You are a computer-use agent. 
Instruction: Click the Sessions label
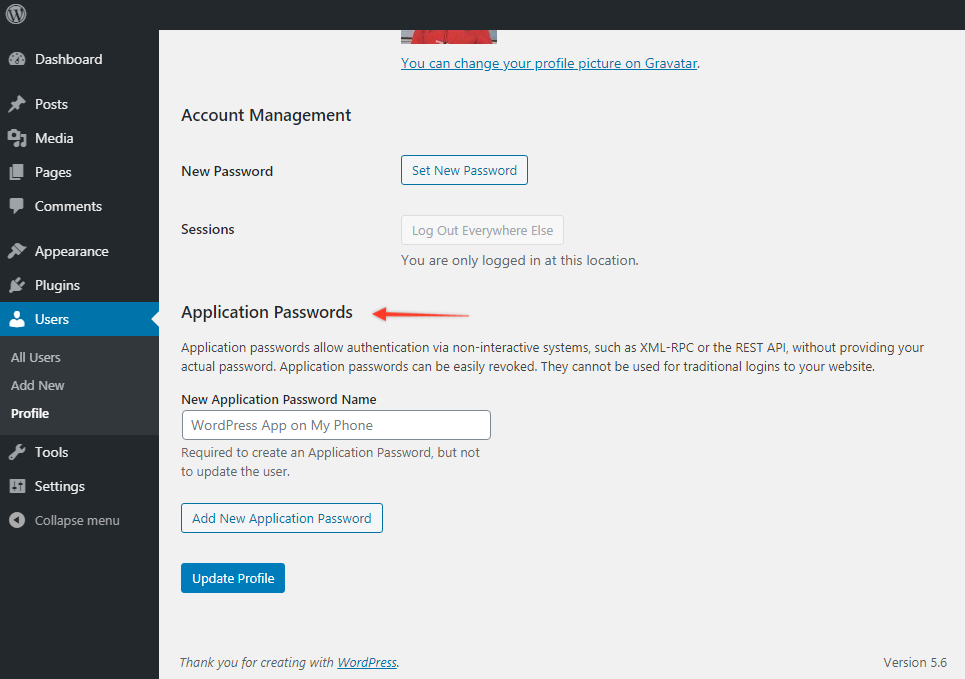point(207,229)
